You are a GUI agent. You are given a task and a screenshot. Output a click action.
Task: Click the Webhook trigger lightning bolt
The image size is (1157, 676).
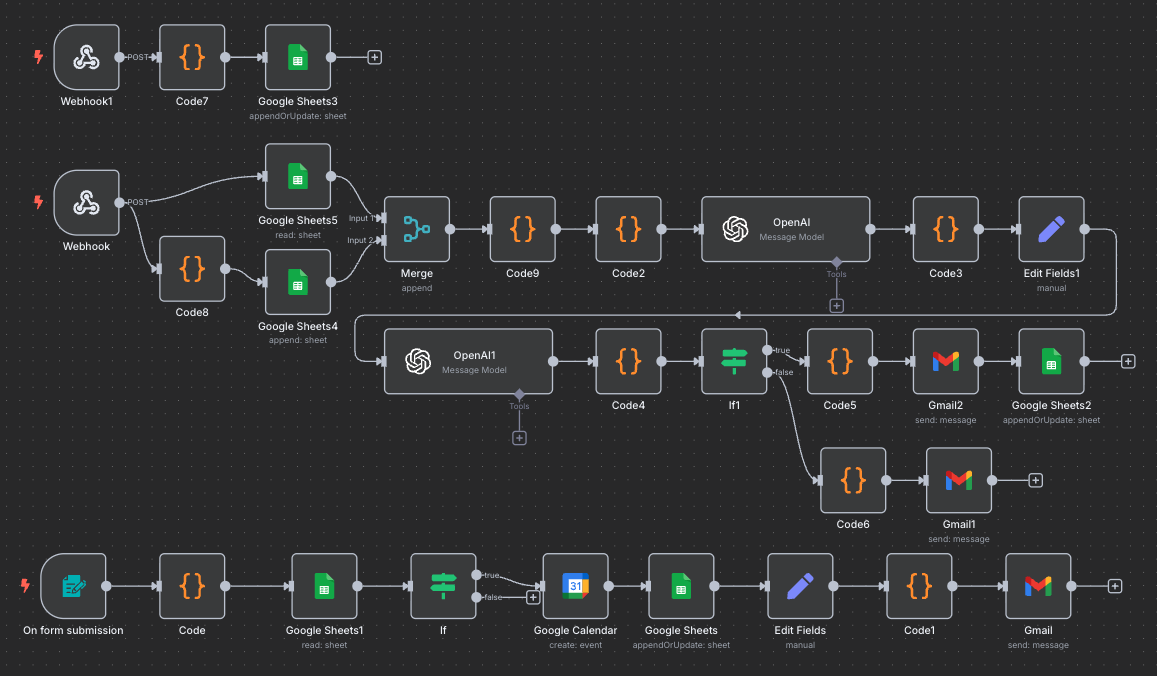point(38,202)
